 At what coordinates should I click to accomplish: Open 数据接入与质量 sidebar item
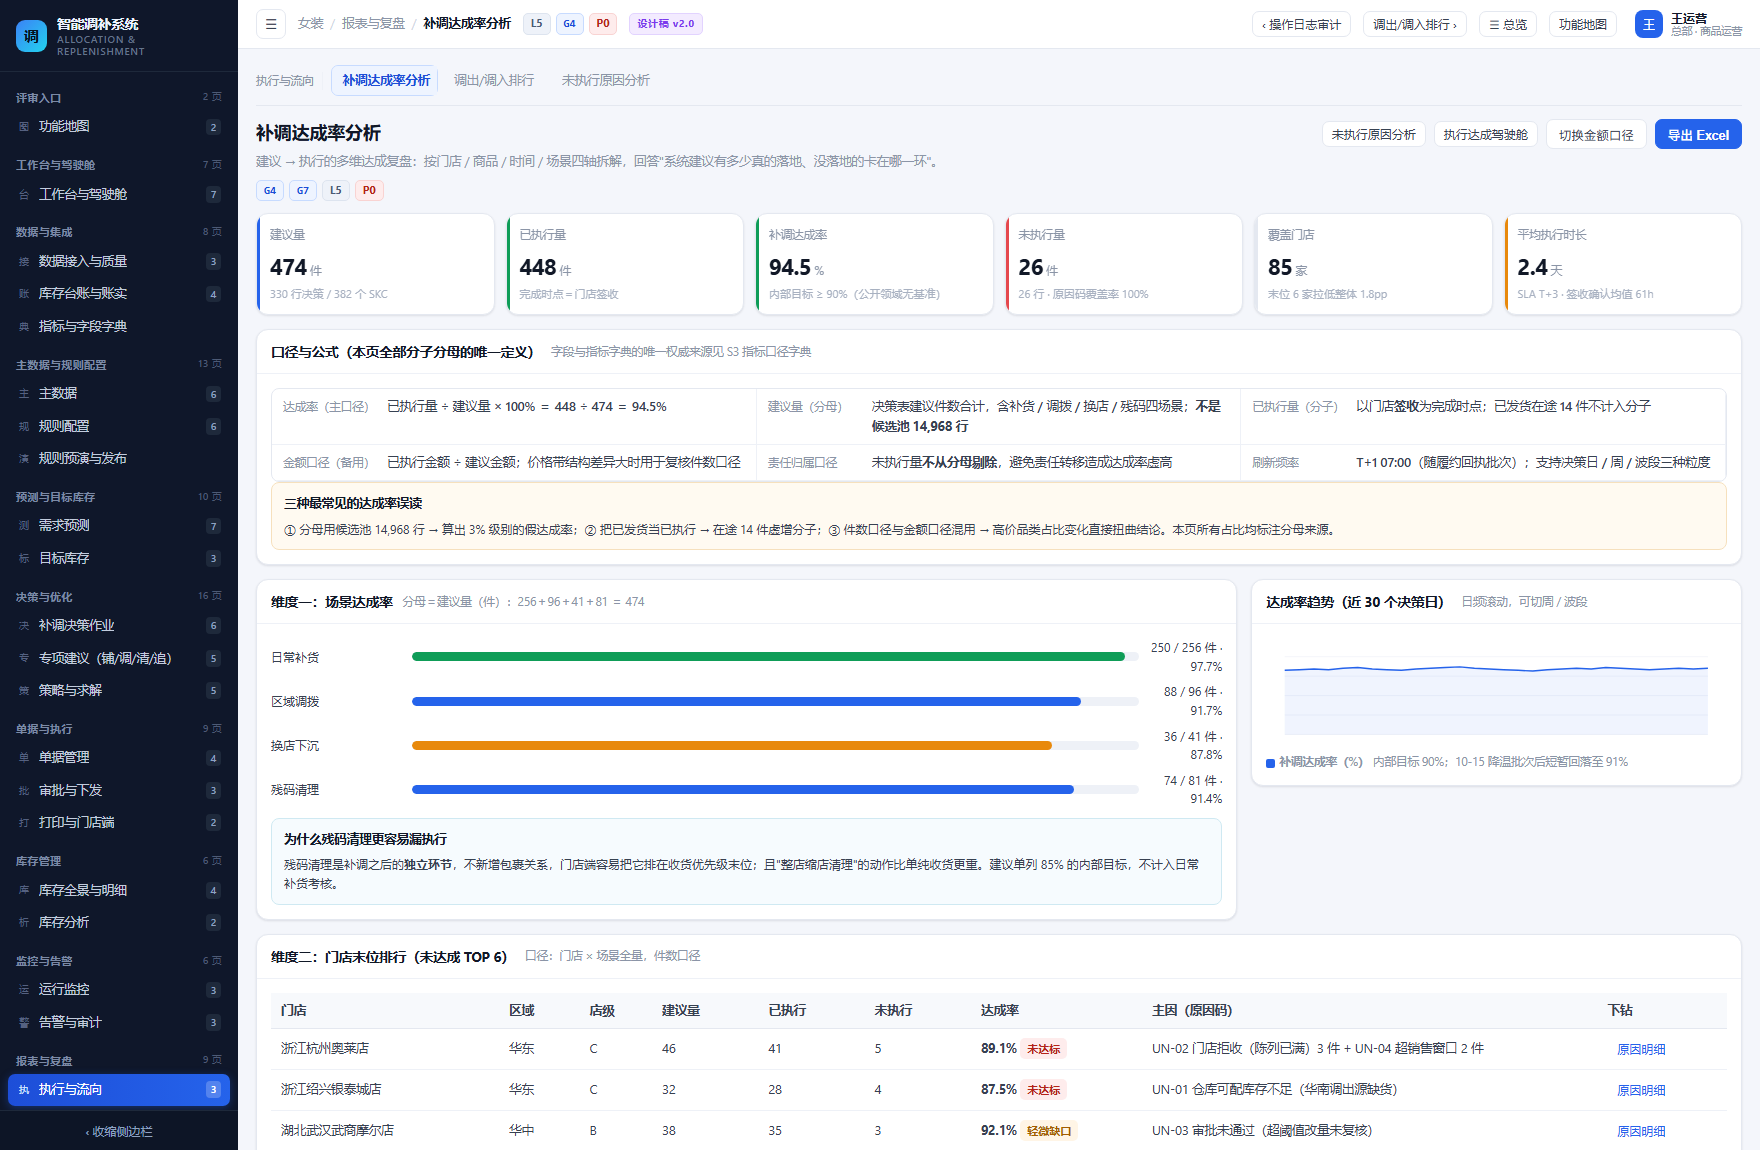pos(119,262)
